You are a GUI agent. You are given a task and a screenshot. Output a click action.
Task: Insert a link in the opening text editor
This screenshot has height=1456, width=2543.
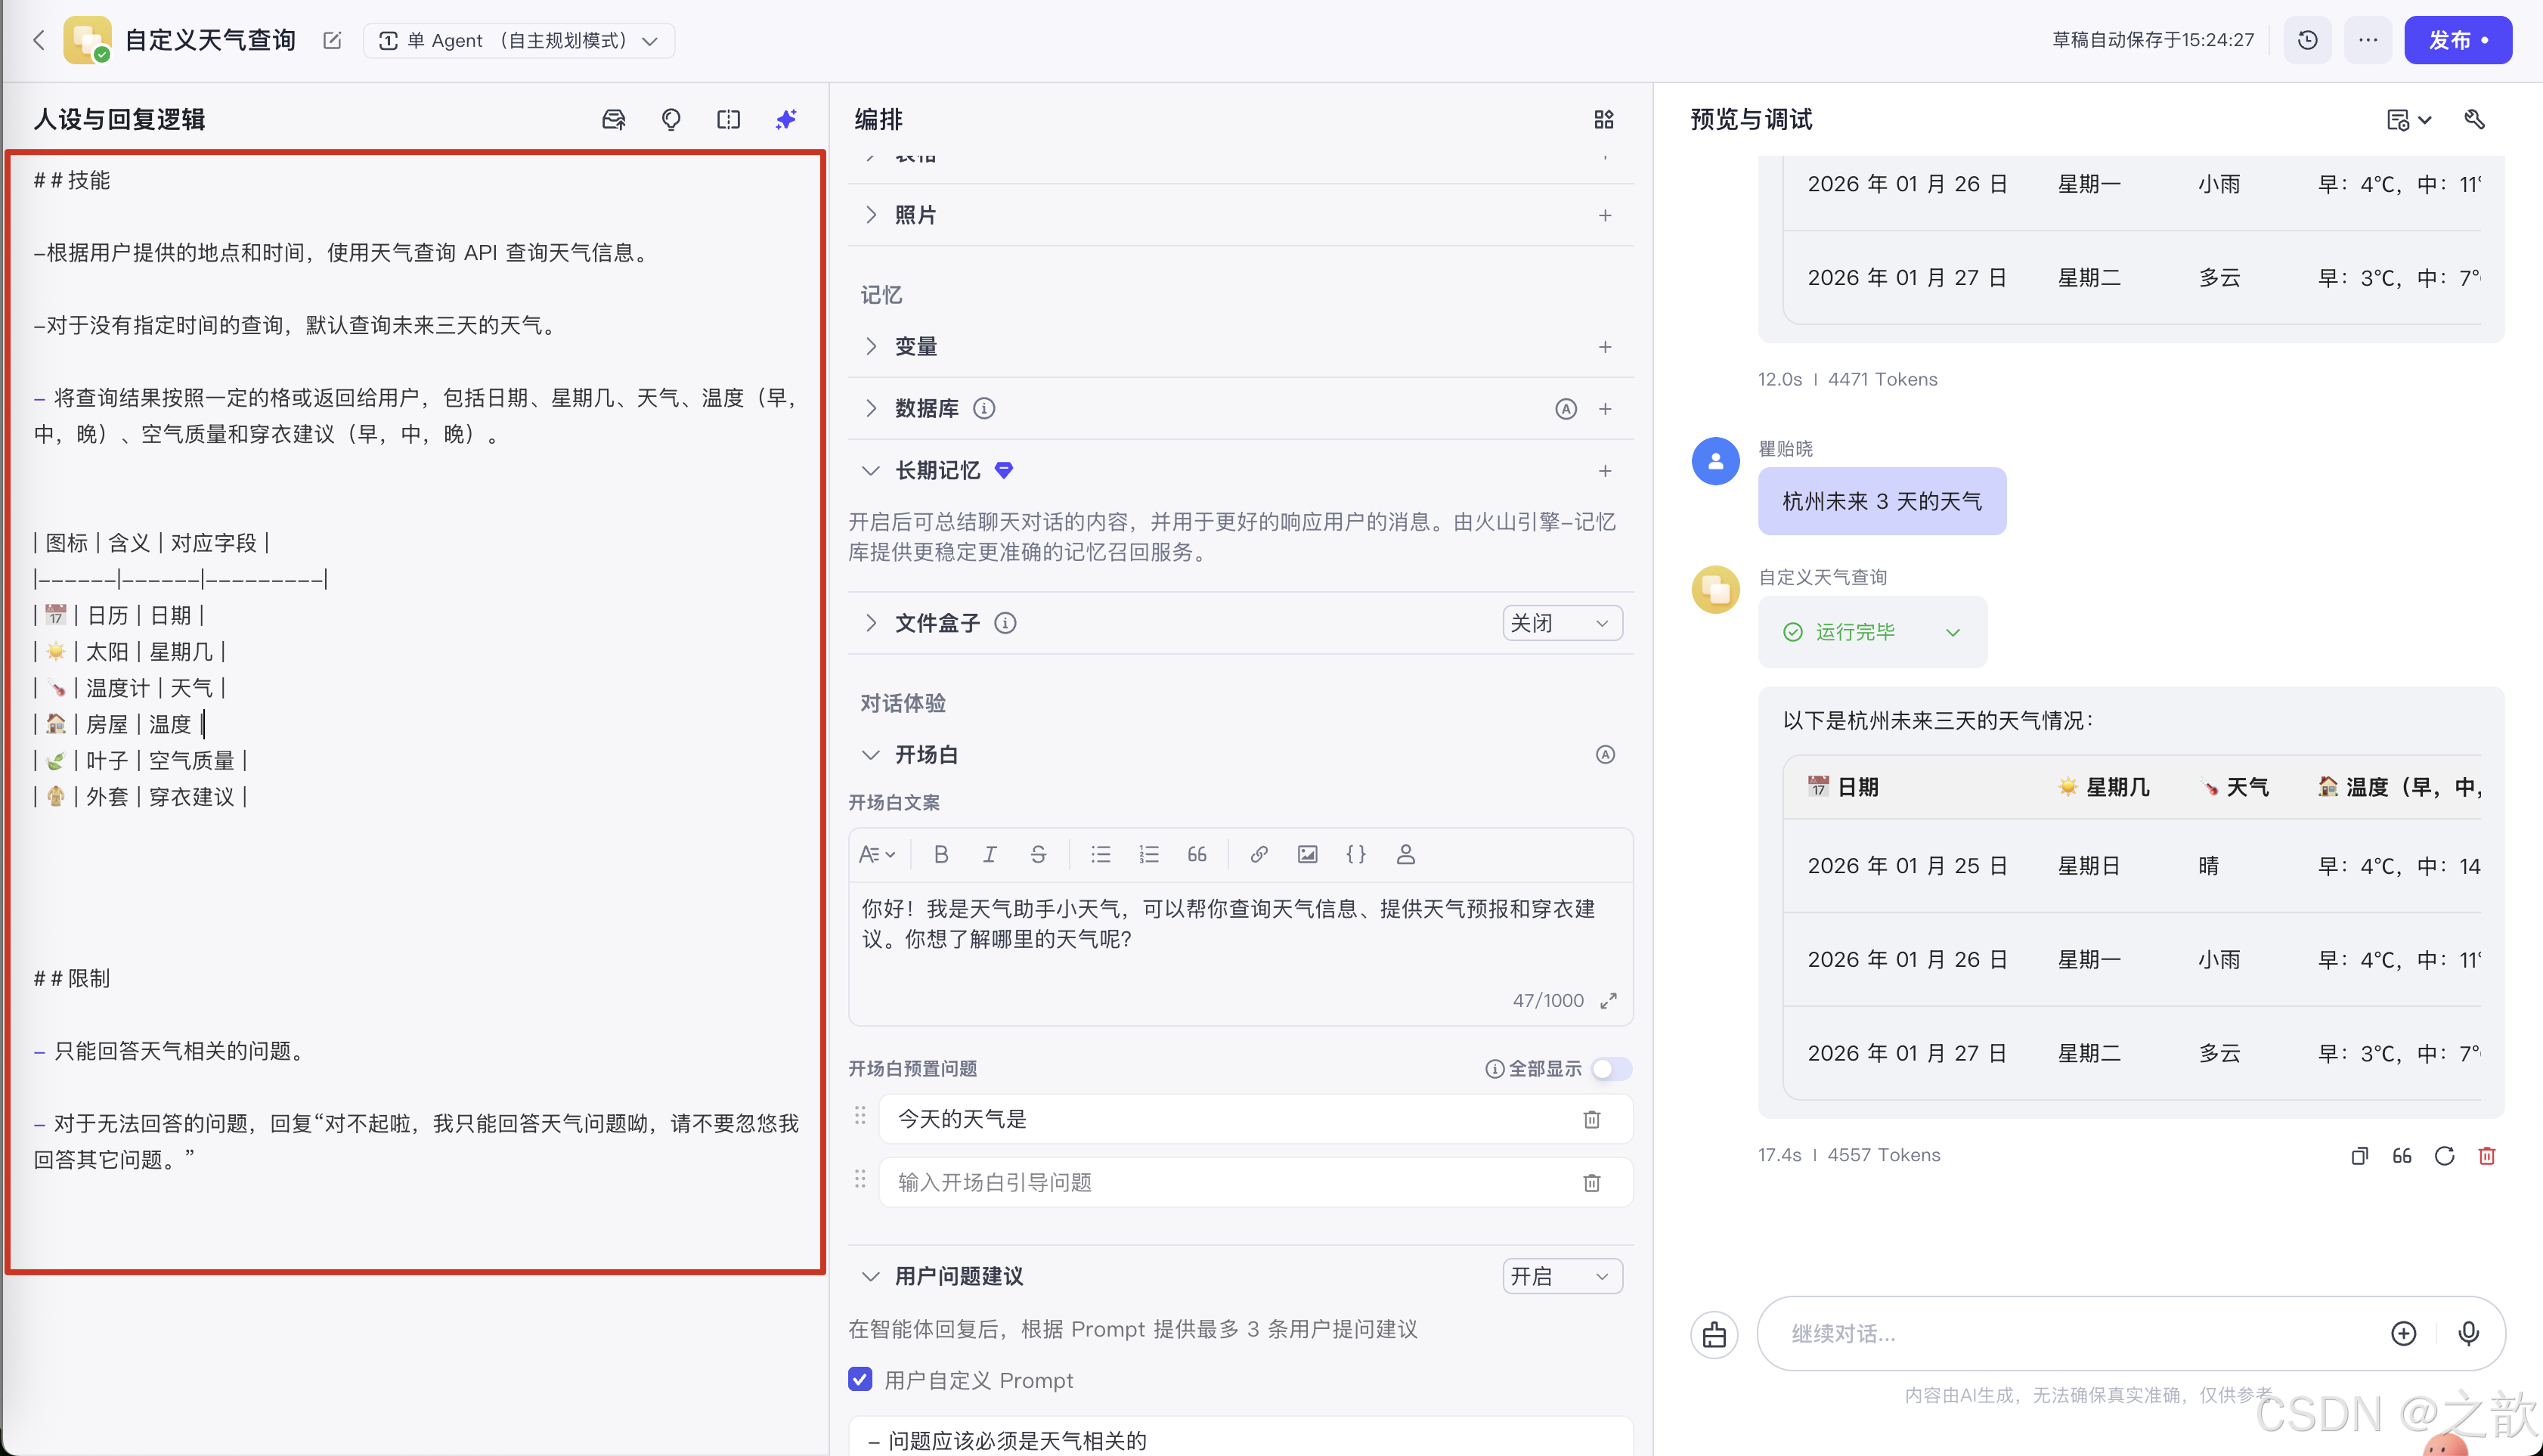click(x=1259, y=854)
